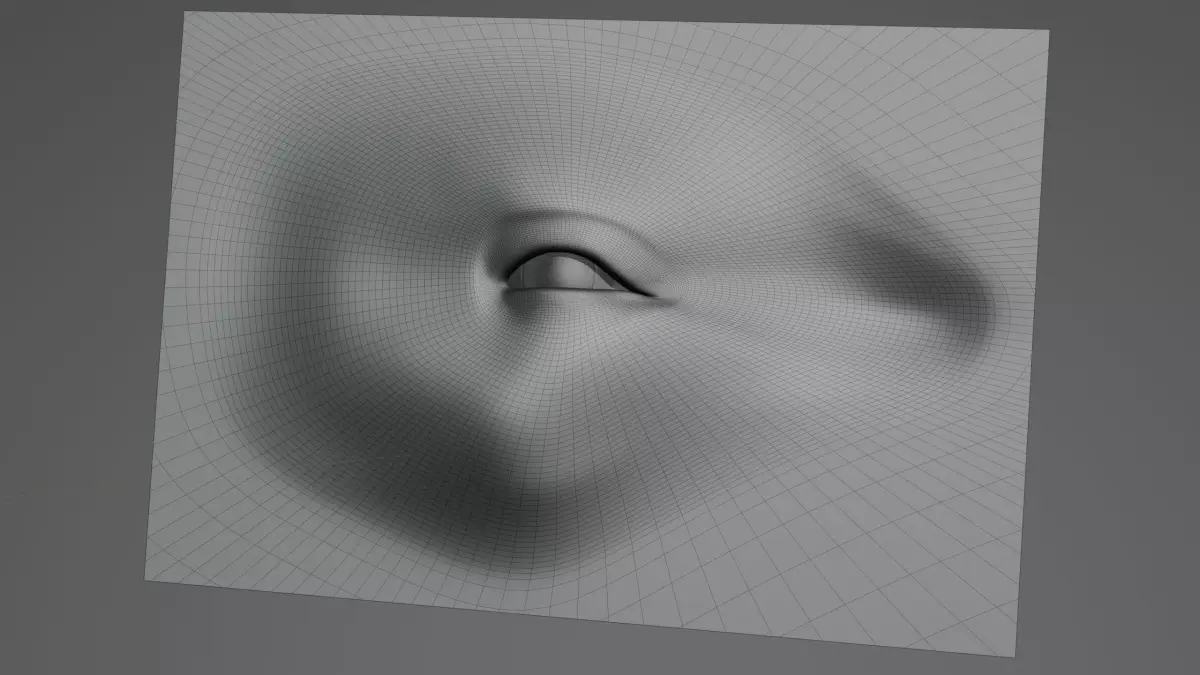This screenshot has width=1200, height=675.
Task: Select the bottom-left corner of the mesh plane
Action: pyautogui.click(x=148, y=577)
